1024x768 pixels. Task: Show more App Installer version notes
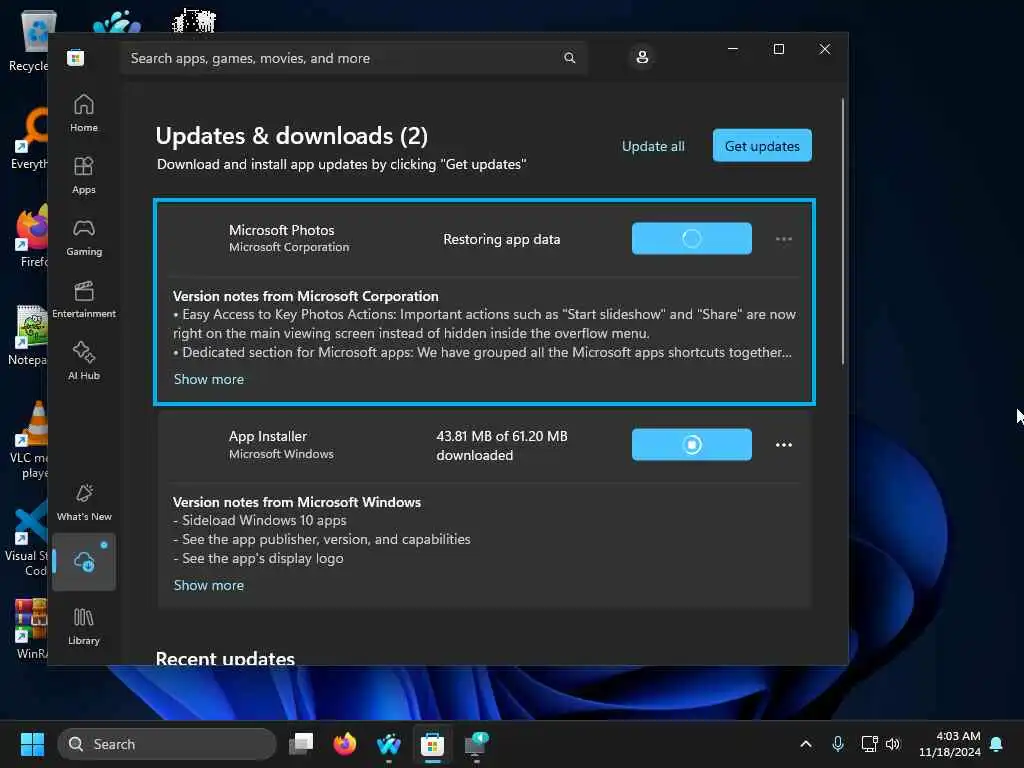209,586
